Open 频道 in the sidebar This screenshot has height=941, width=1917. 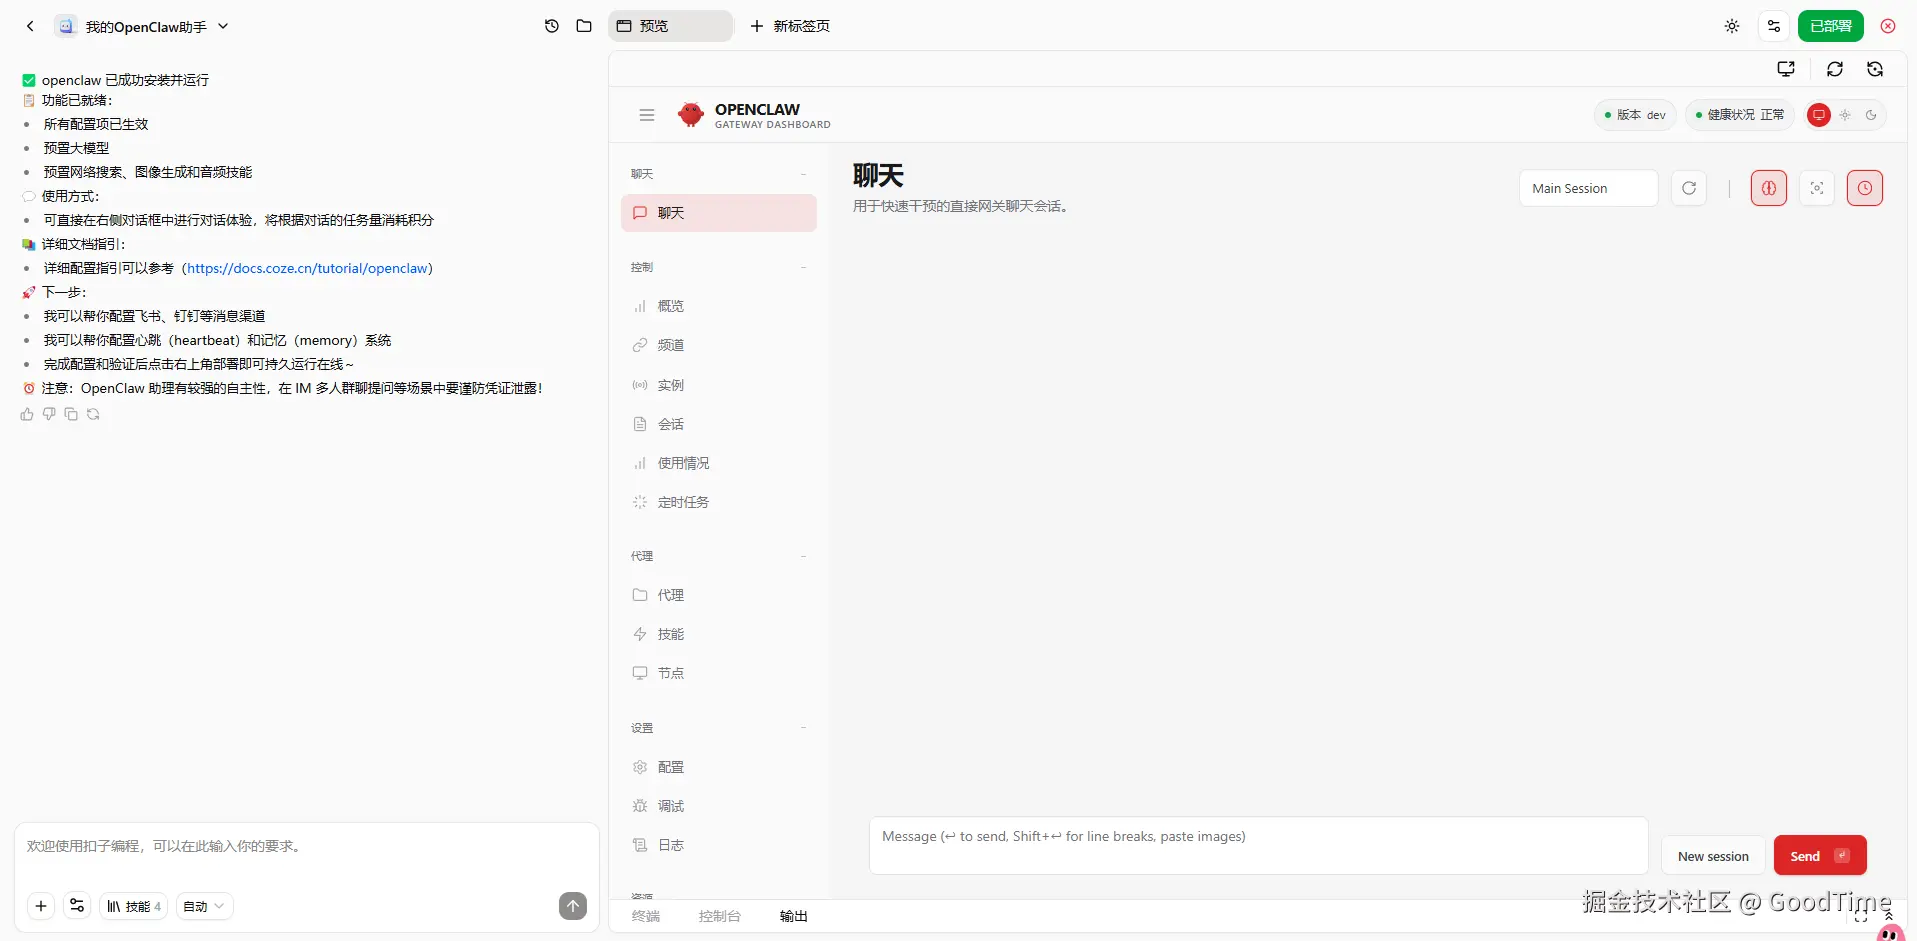tap(719, 345)
